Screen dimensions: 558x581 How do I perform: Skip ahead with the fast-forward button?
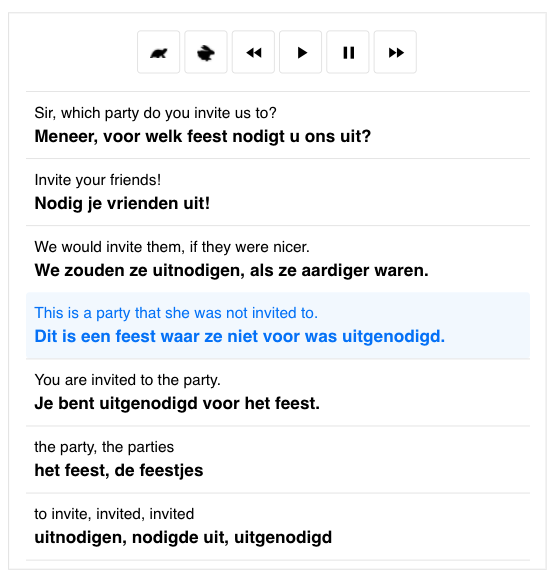[395, 52]
